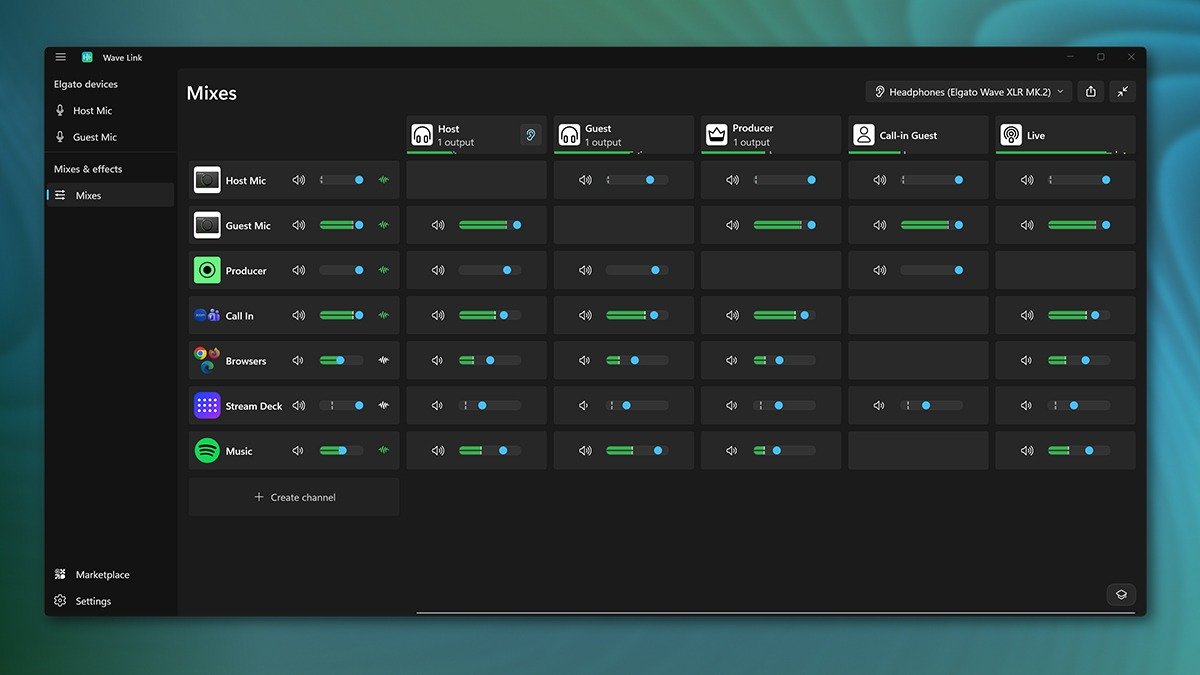Image resolution: width=1200 pixels, height=675 pixels.
Task: Click the headphones icon on the Host mix
Action: coord(422,133)
